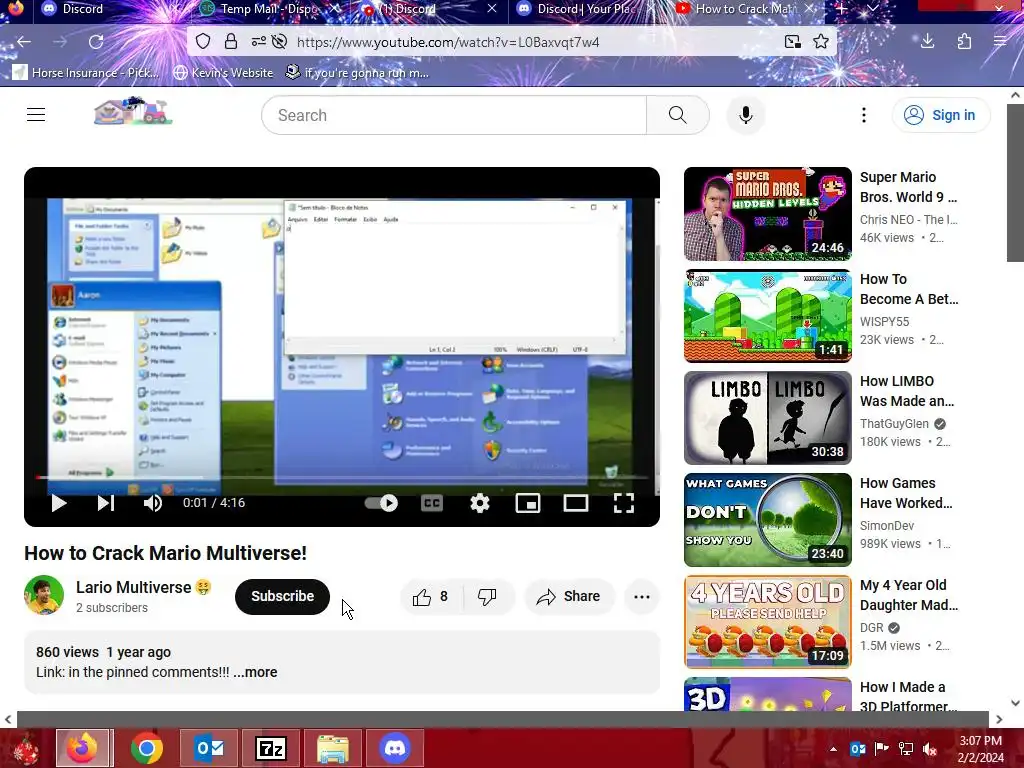Toggle closed captions

432,503
